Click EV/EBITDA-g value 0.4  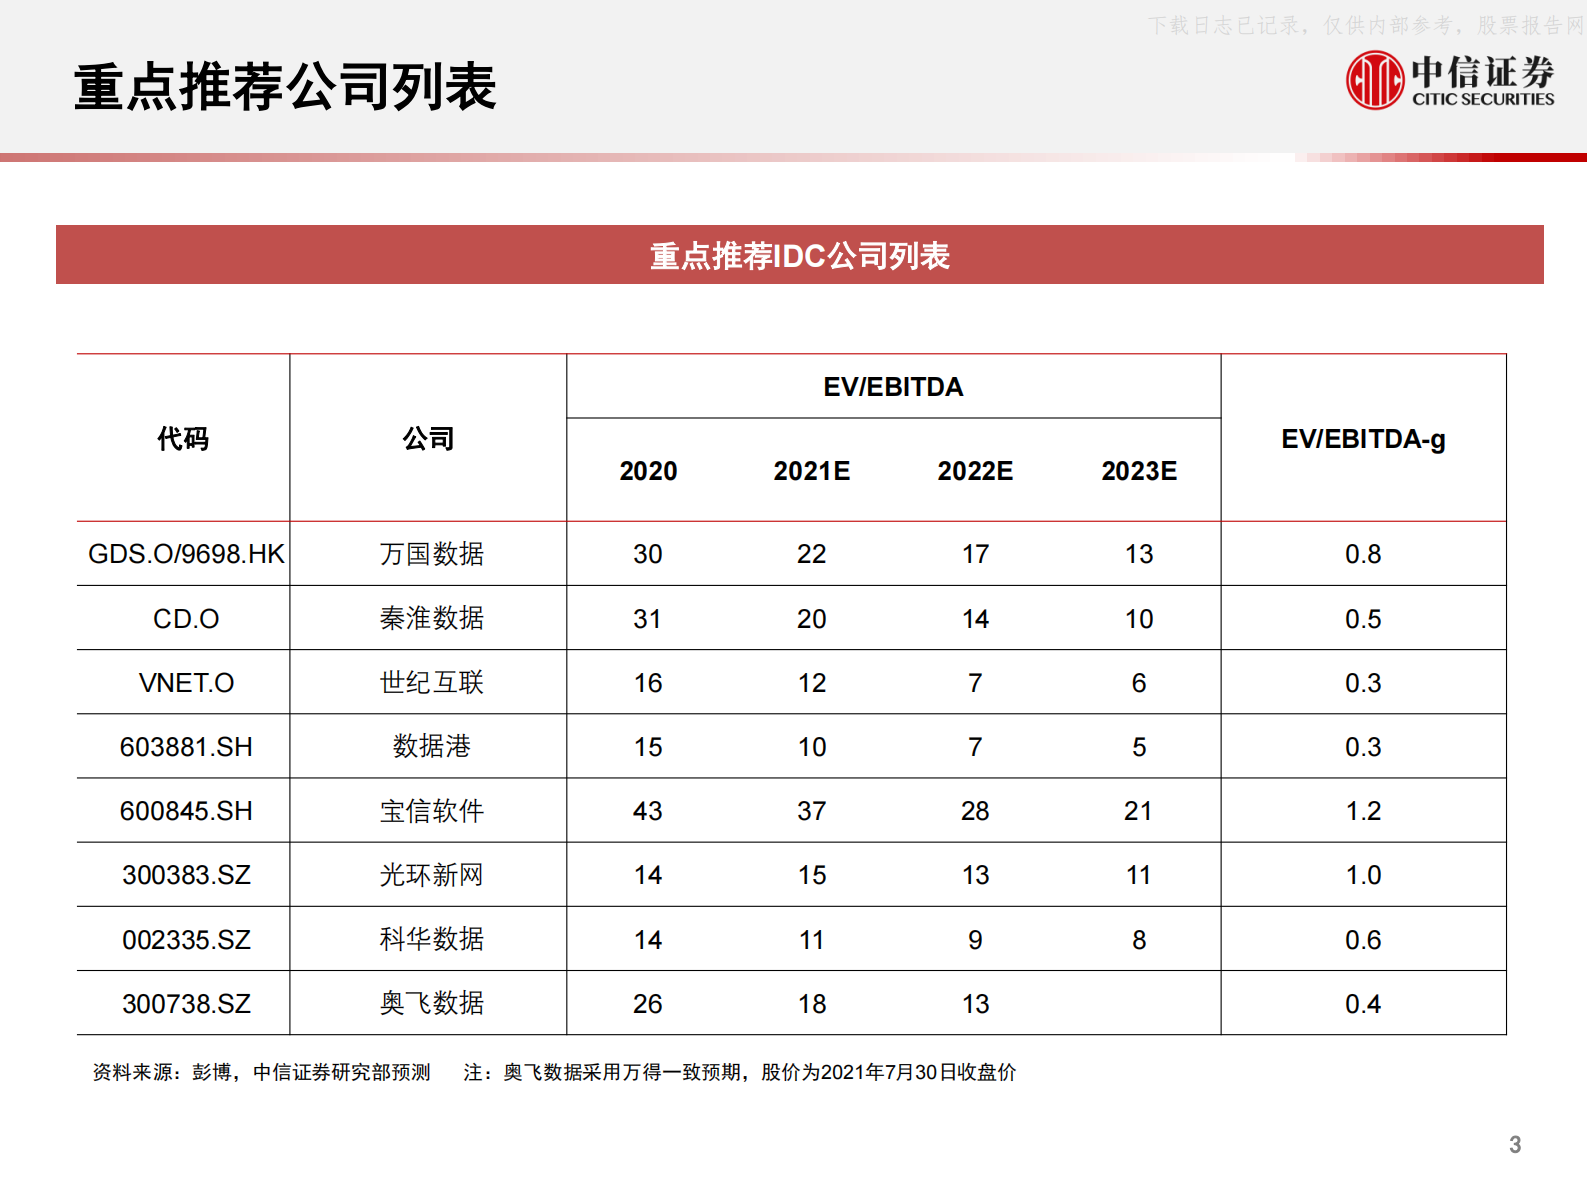[1363, 1004]
